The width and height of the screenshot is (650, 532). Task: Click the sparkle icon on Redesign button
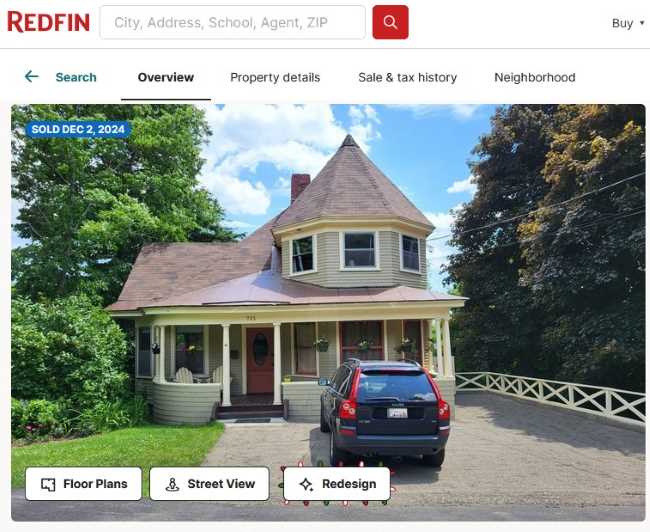(306, 484)
